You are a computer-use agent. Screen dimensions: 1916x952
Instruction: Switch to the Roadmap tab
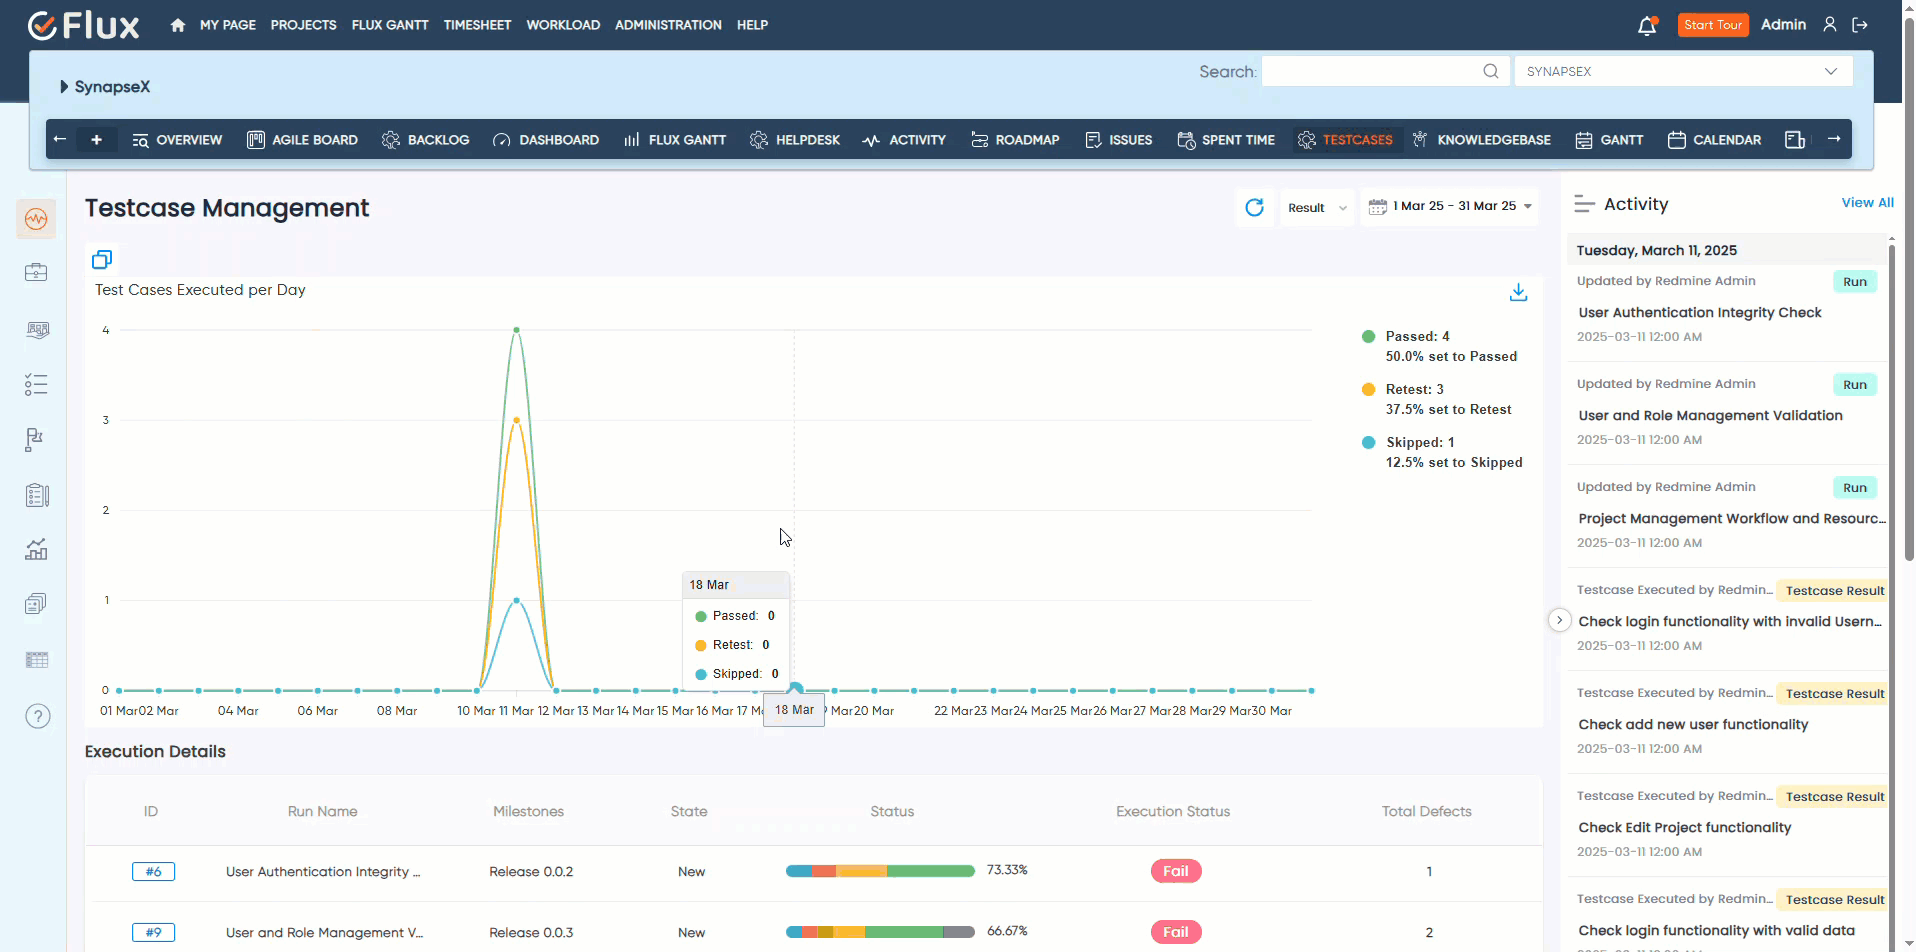click(1015, 140)
